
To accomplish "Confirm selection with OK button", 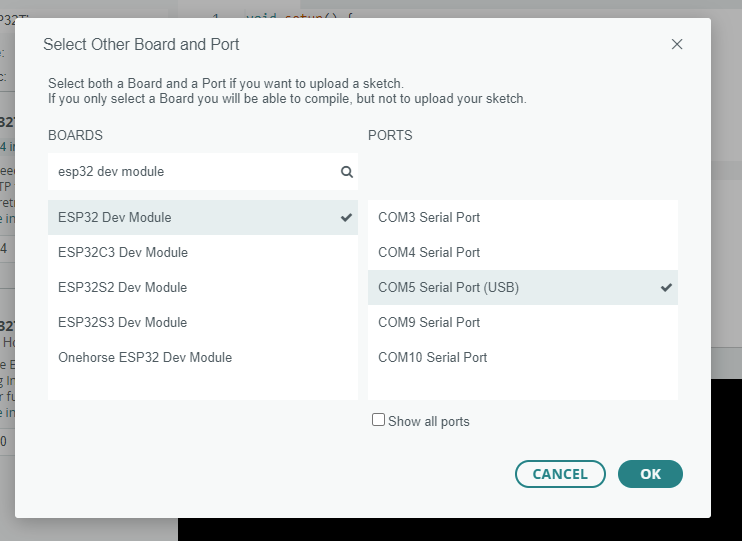I will [650, 474].
